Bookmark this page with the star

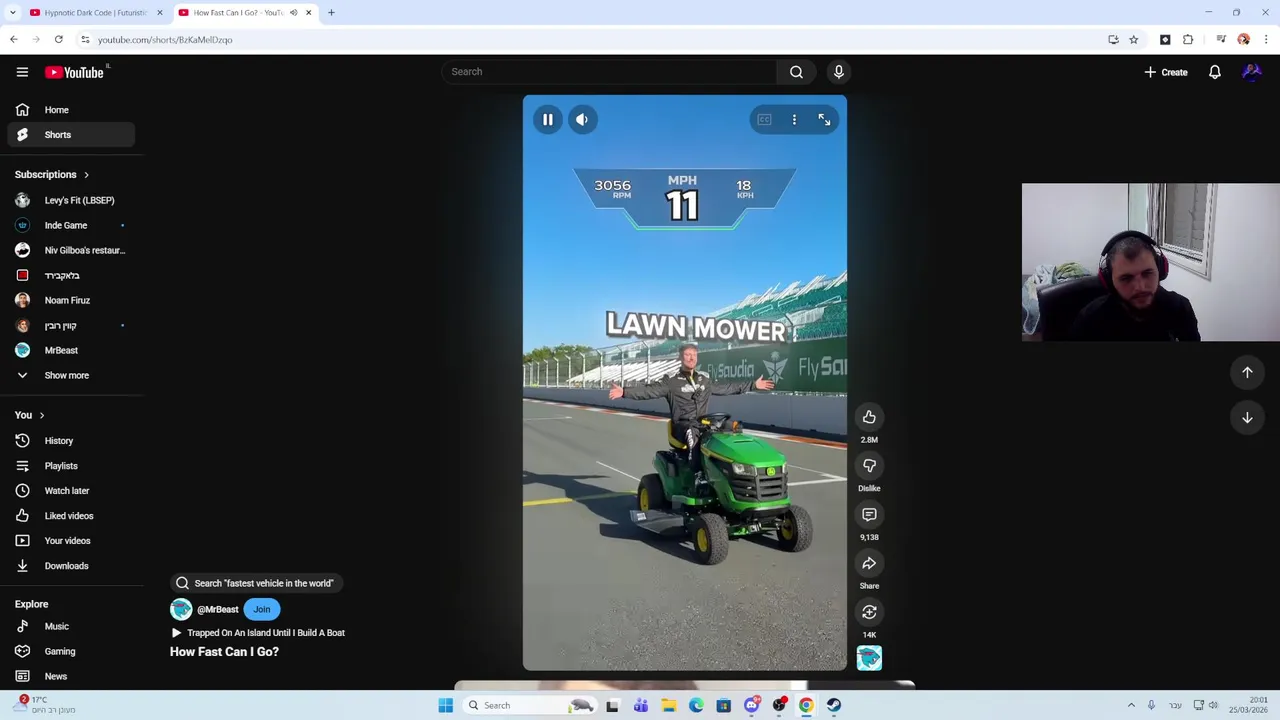(x=1133, y=40)
